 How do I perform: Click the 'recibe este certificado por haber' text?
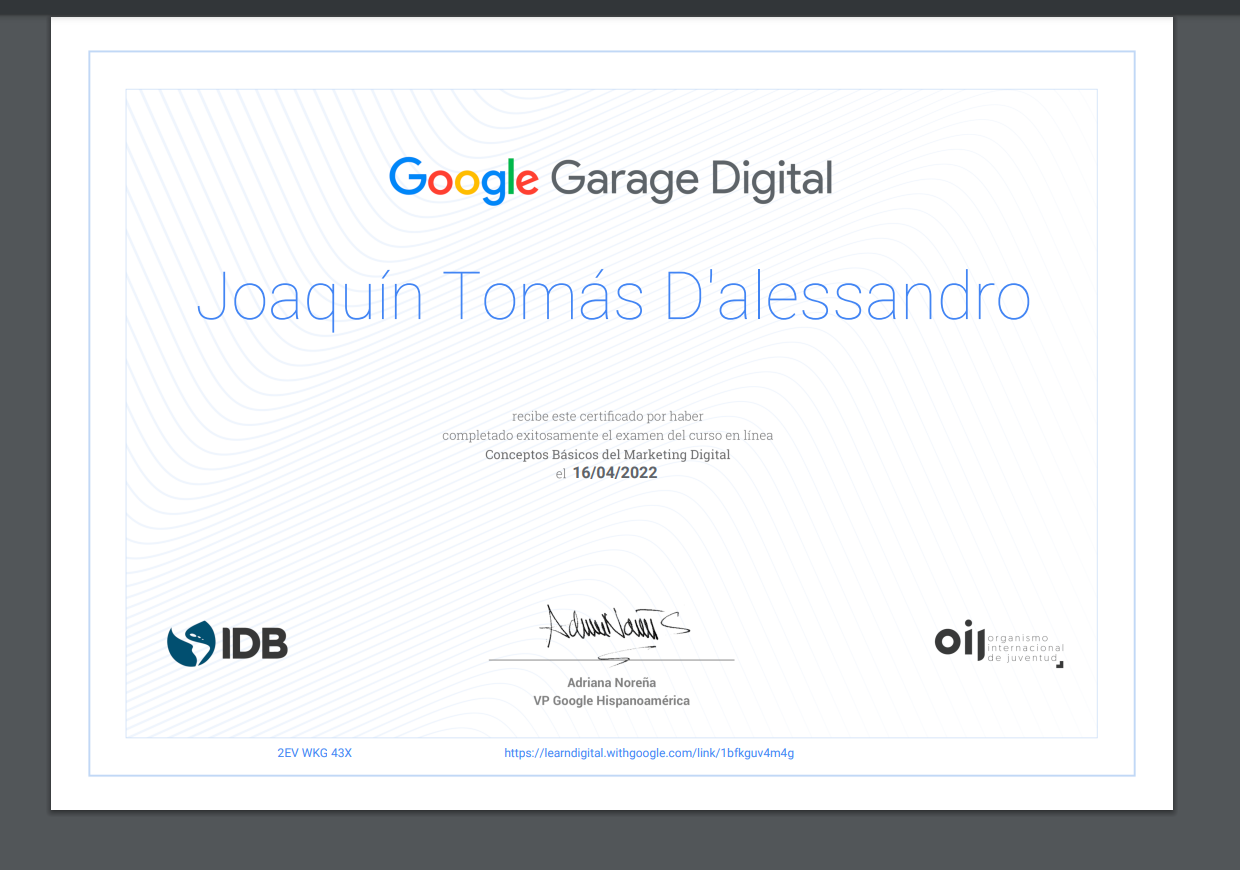coord(607,416)
